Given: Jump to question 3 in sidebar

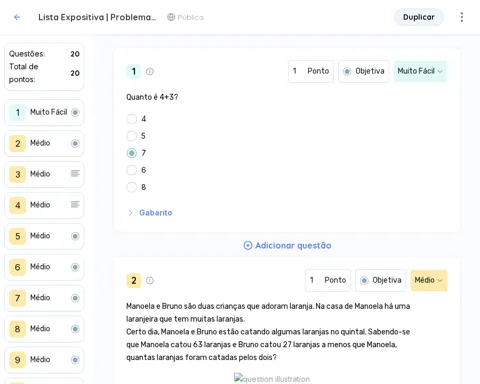Looking at the screenshot, I should point(44,174).
